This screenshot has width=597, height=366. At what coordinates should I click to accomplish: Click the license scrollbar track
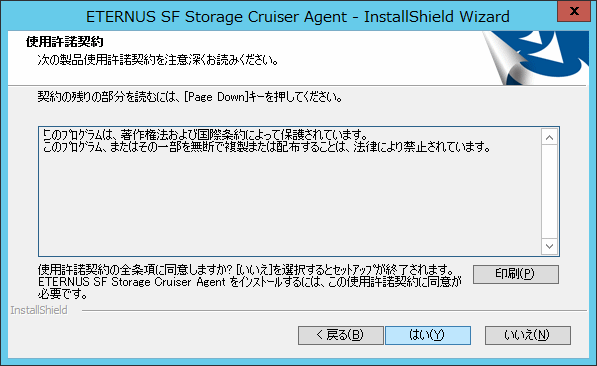pos(549,192)
